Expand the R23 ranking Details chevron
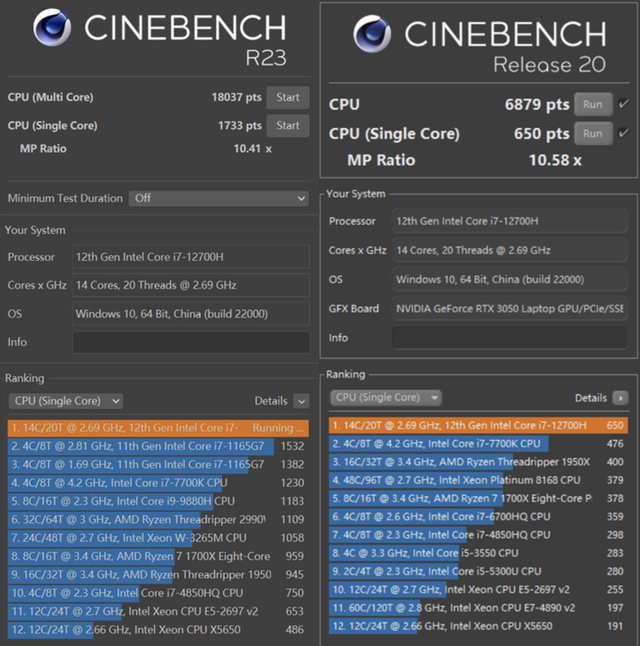Screen dimensions: 640x646 [301, 401]
